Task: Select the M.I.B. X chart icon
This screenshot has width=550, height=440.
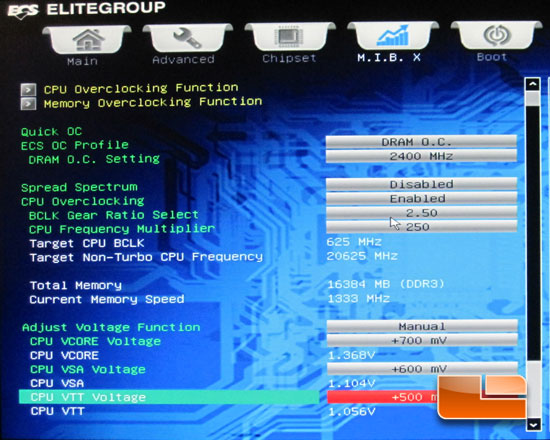Action: pyautogui.click(x=393, y=36)
